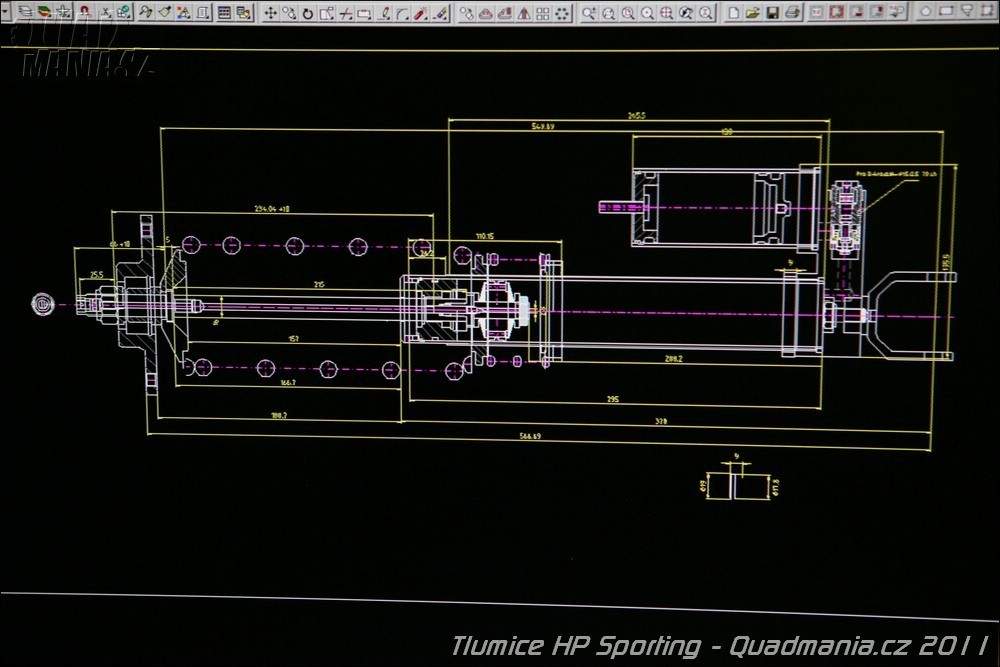The width and height of the screenshot is (1000, 667).
Task: Click the dimension value 566.69
Action: pyautogui.click(x=530, y=436)
